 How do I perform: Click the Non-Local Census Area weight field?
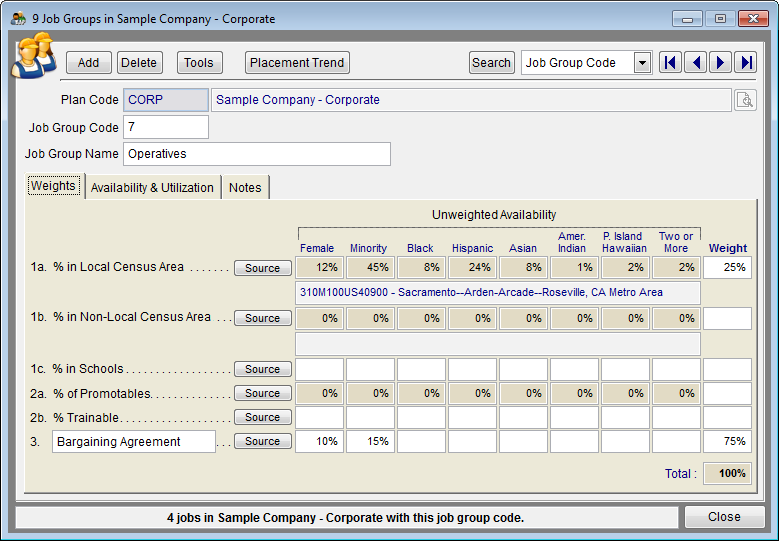click(727, 318)
